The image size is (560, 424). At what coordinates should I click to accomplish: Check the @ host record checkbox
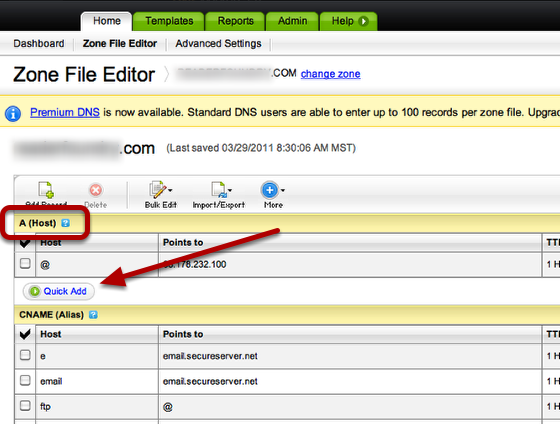(25, 264)
